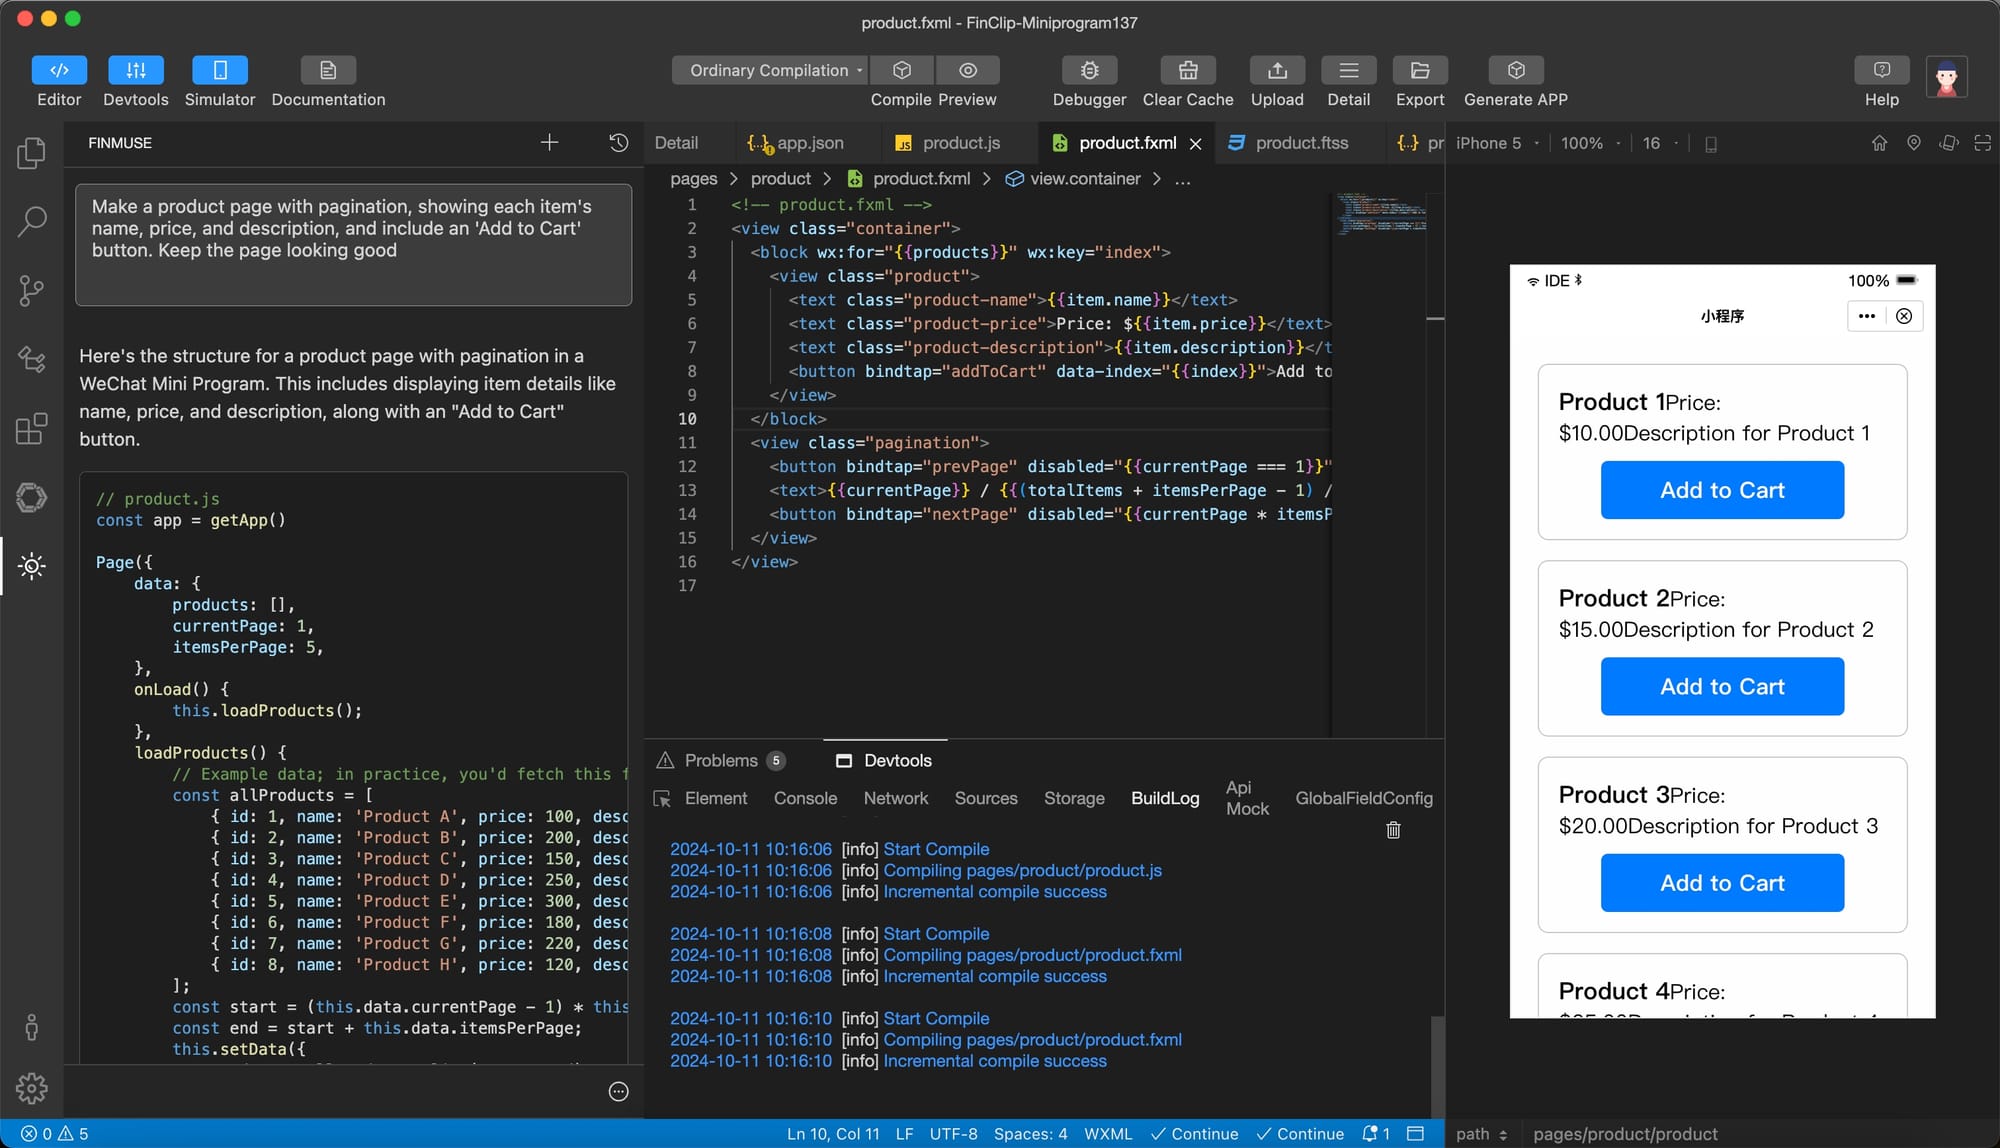This screenshot has height=1148, width=2000.
Task: Open the 100% zoom level dropdown
Action: click(1590, 143)
